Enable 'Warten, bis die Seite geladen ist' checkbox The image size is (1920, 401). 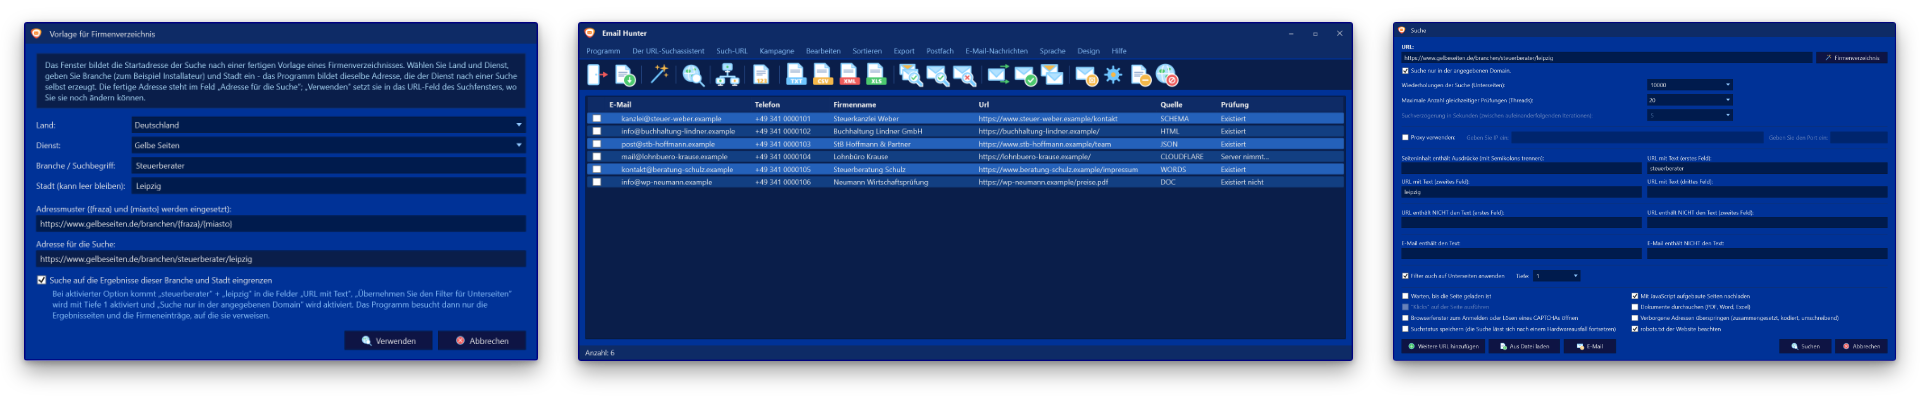1405,296
